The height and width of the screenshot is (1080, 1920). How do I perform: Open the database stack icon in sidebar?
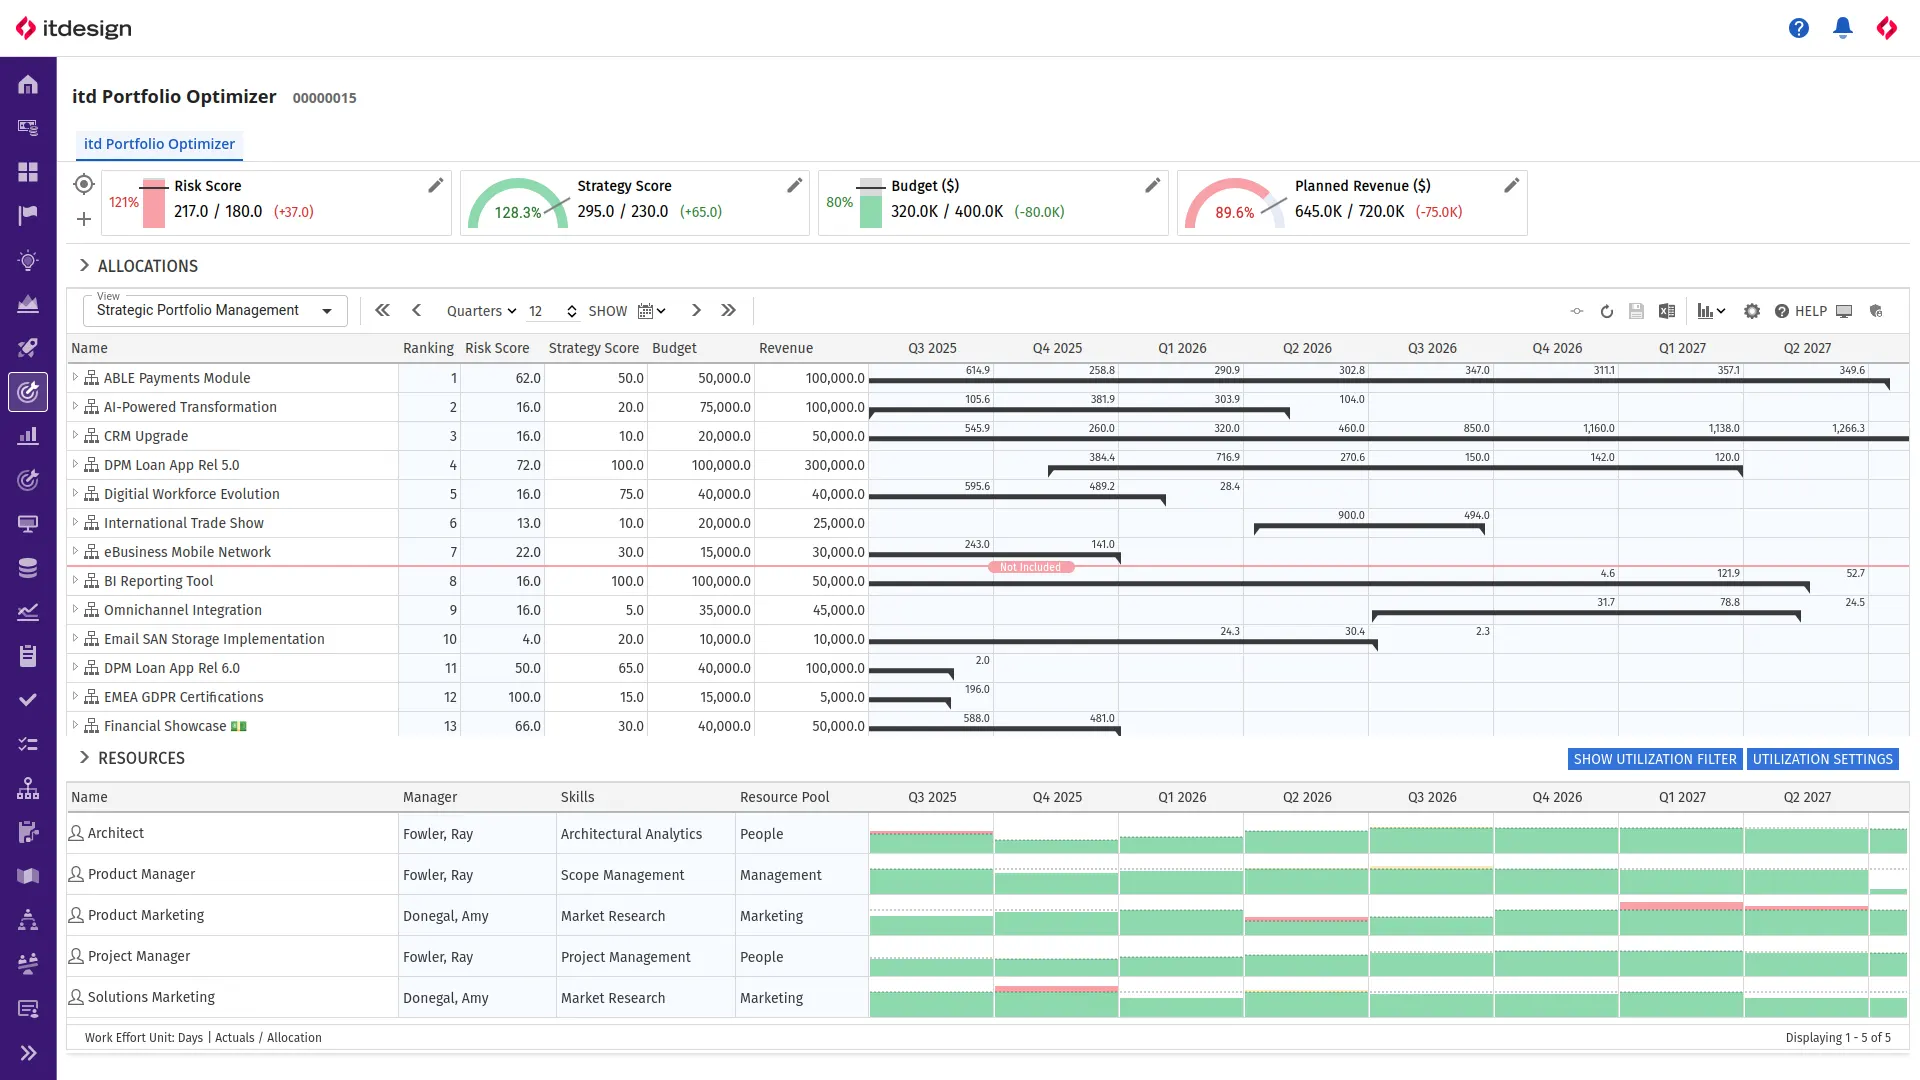(x=28, y=568)
